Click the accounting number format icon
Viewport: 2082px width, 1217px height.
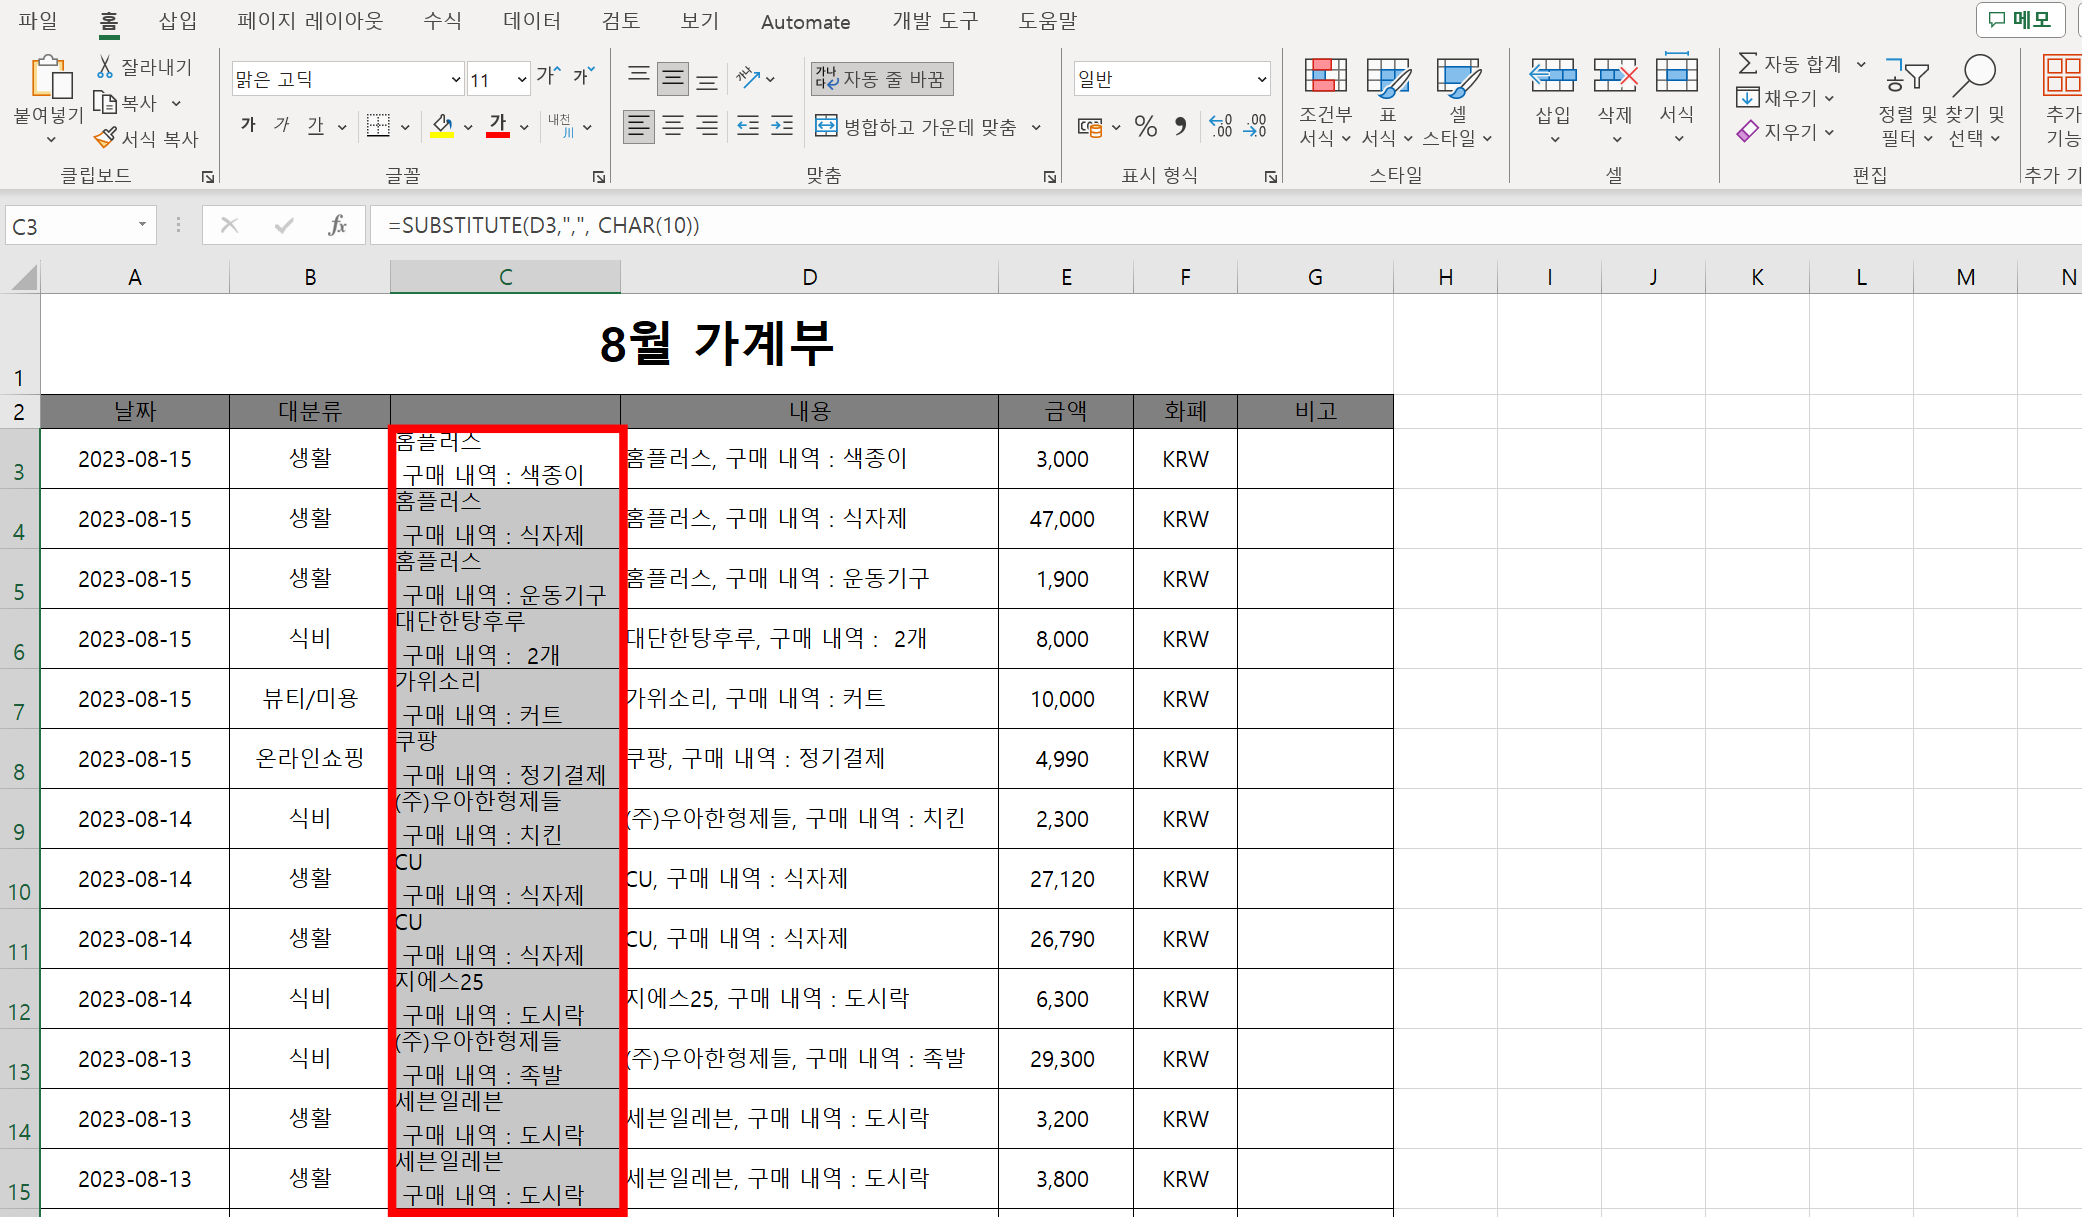(x=1089, y=126)
